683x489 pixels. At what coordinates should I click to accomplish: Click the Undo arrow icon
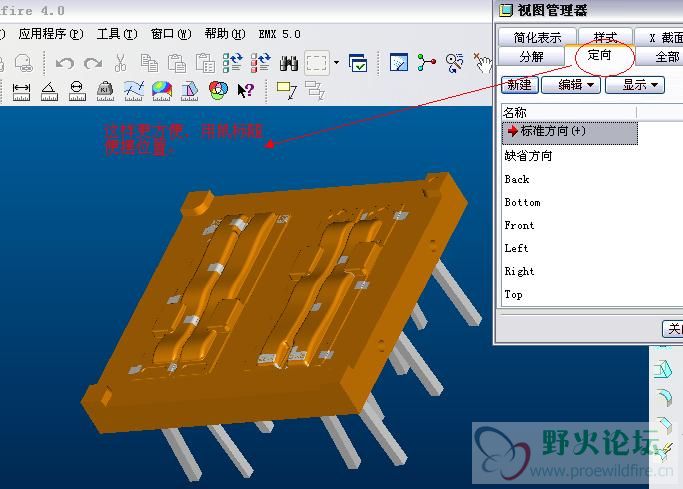point(65,64)
